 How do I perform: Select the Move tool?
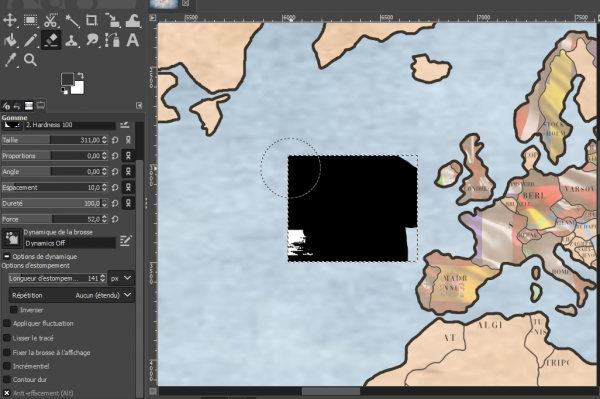[x=10, y=20]
